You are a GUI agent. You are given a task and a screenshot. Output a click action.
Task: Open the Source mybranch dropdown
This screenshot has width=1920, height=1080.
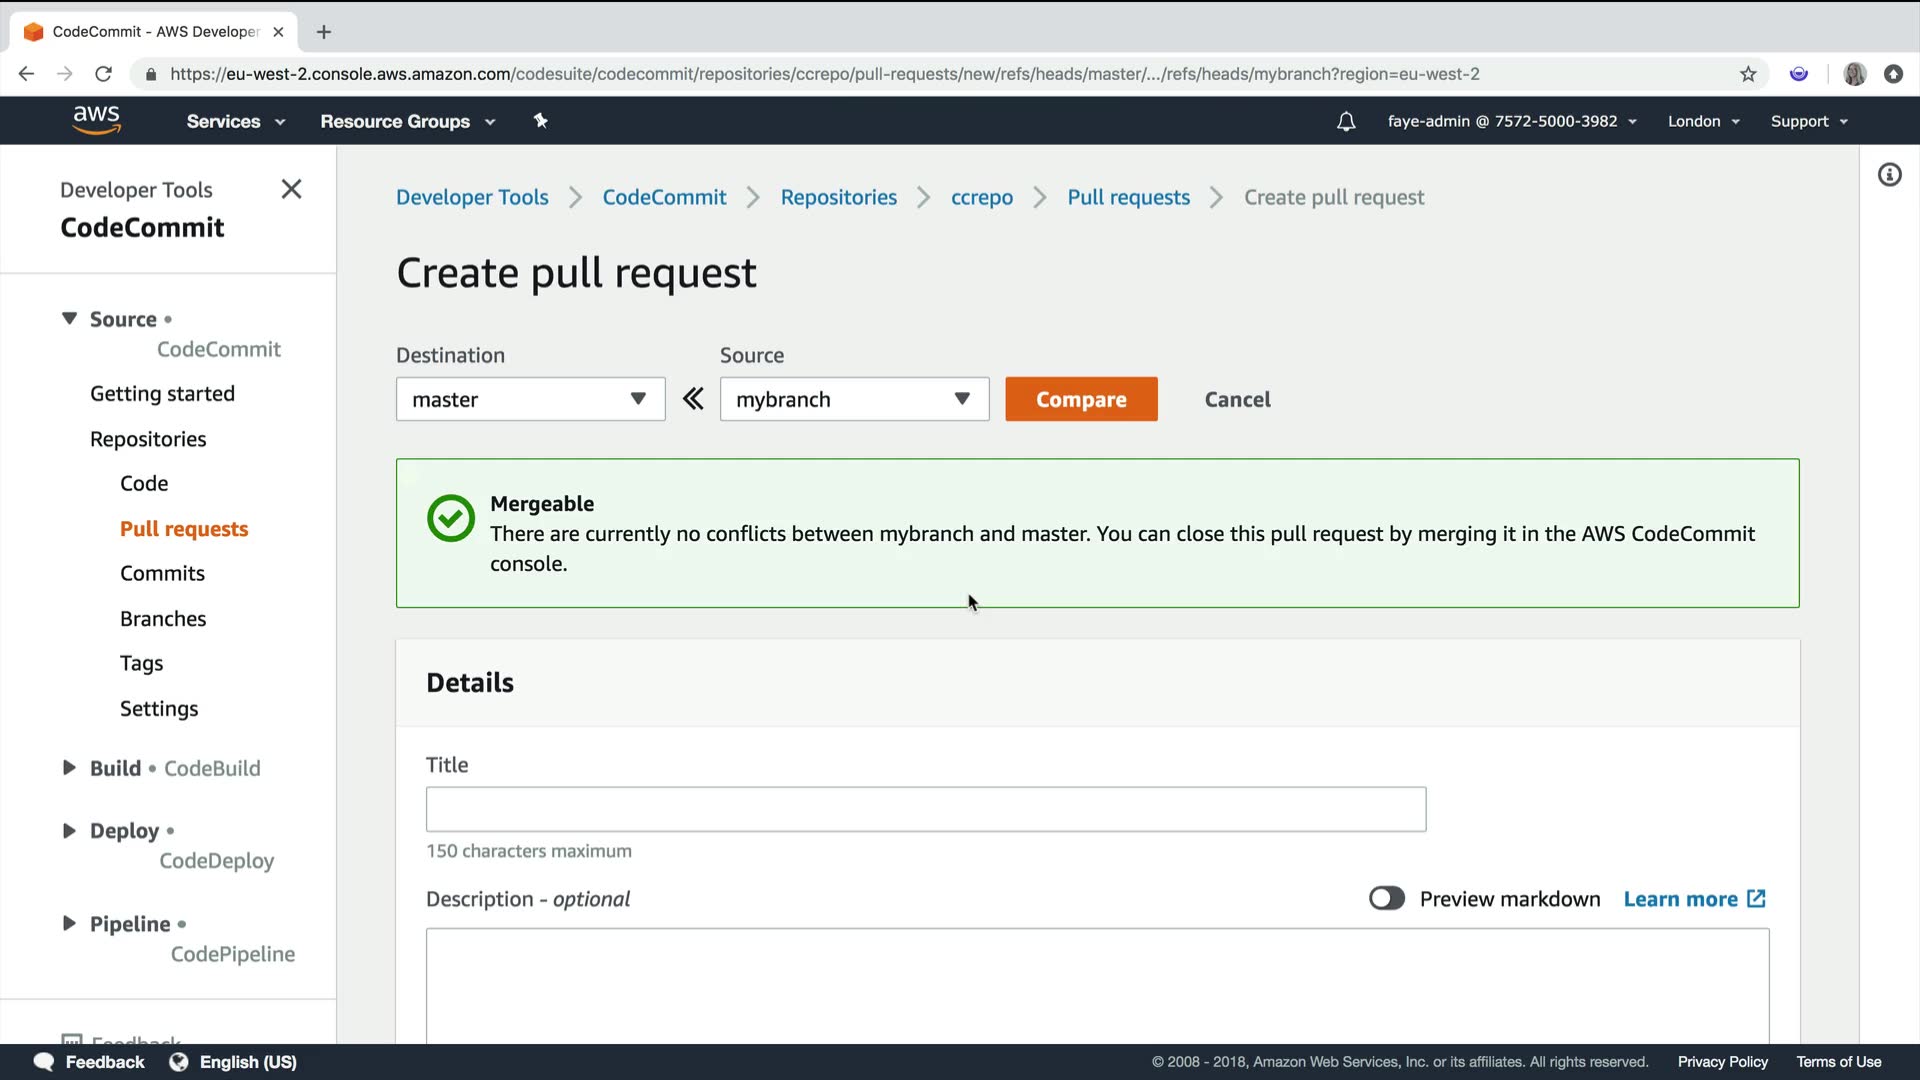854,399
